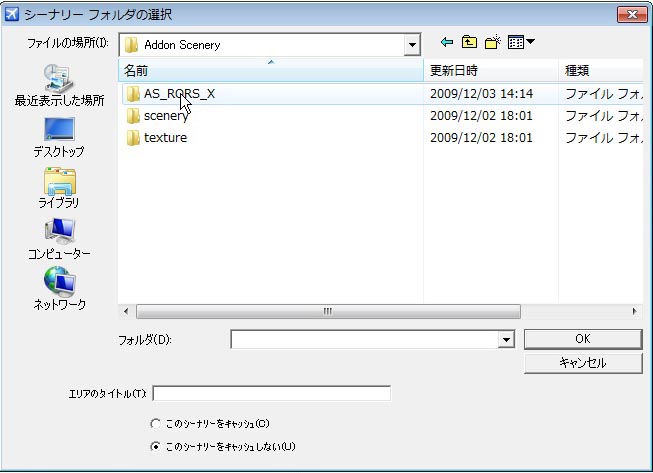Screen dimensions: 653x473
Task: Open ライブラリ in sidebar
Action: [x=59, y=188]
